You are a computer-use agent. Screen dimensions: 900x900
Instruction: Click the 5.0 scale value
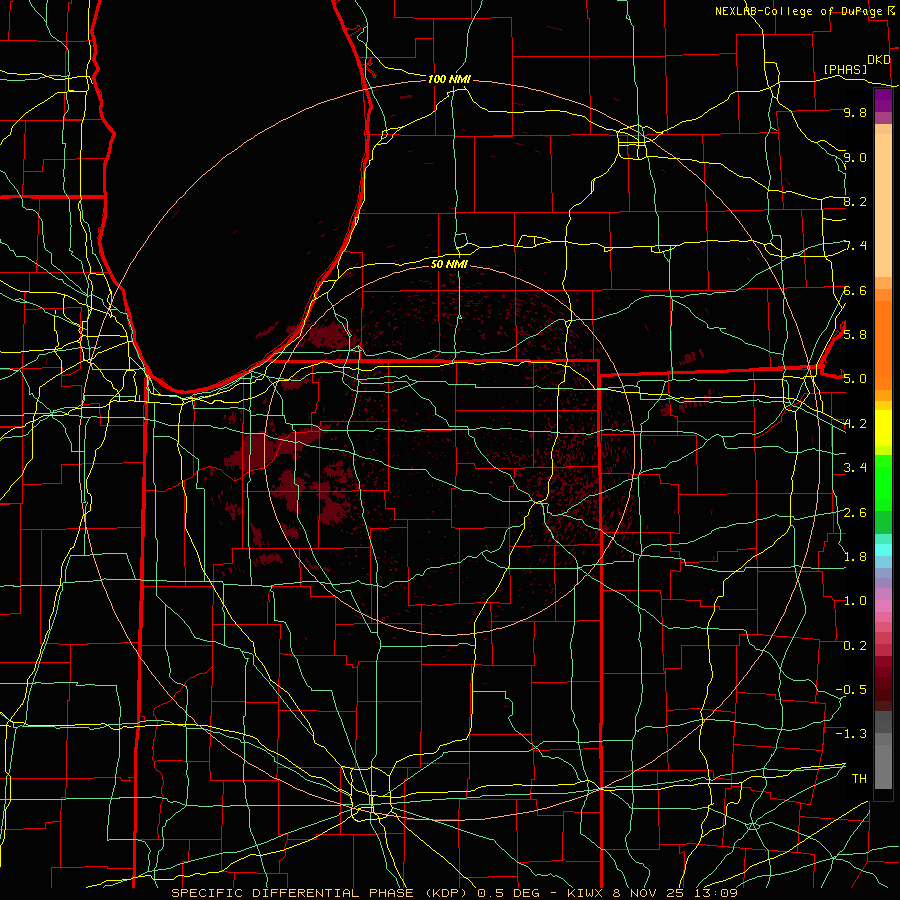pos(855,379)
